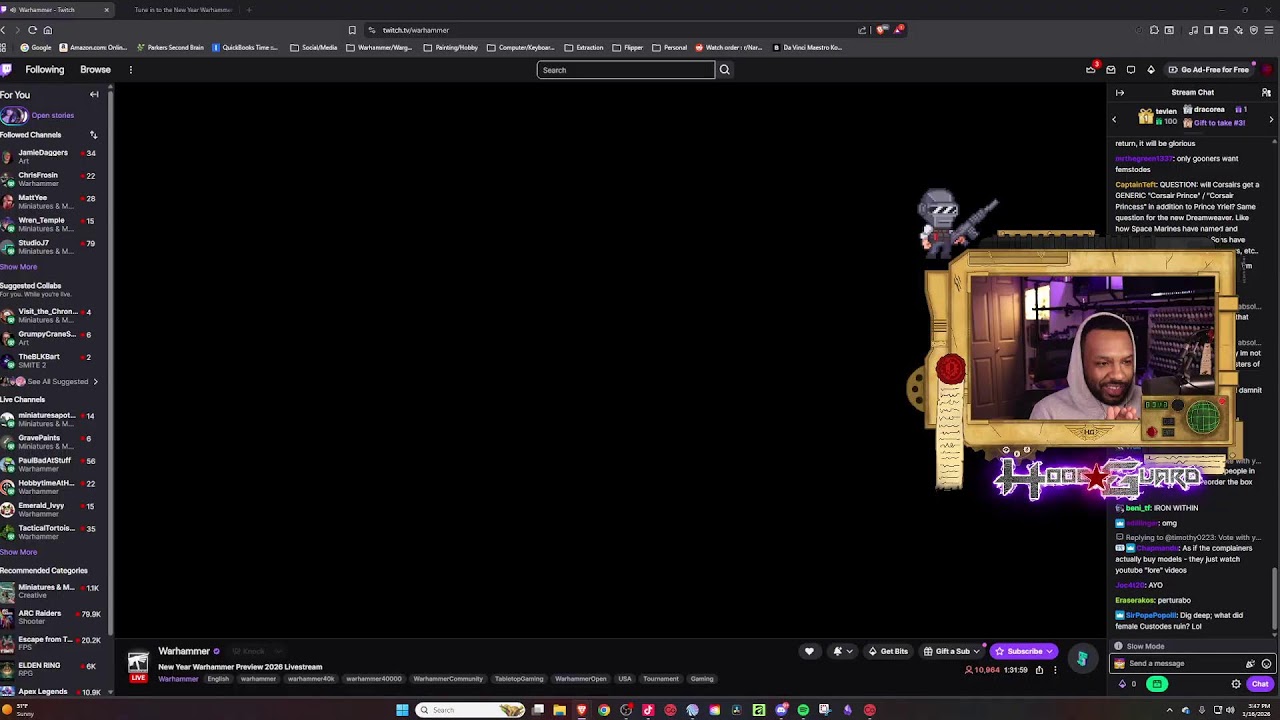Viewport: 1280px width, 720px height.
Task: Claim the green channel points bonus
Action: [x=1157, y=684]
